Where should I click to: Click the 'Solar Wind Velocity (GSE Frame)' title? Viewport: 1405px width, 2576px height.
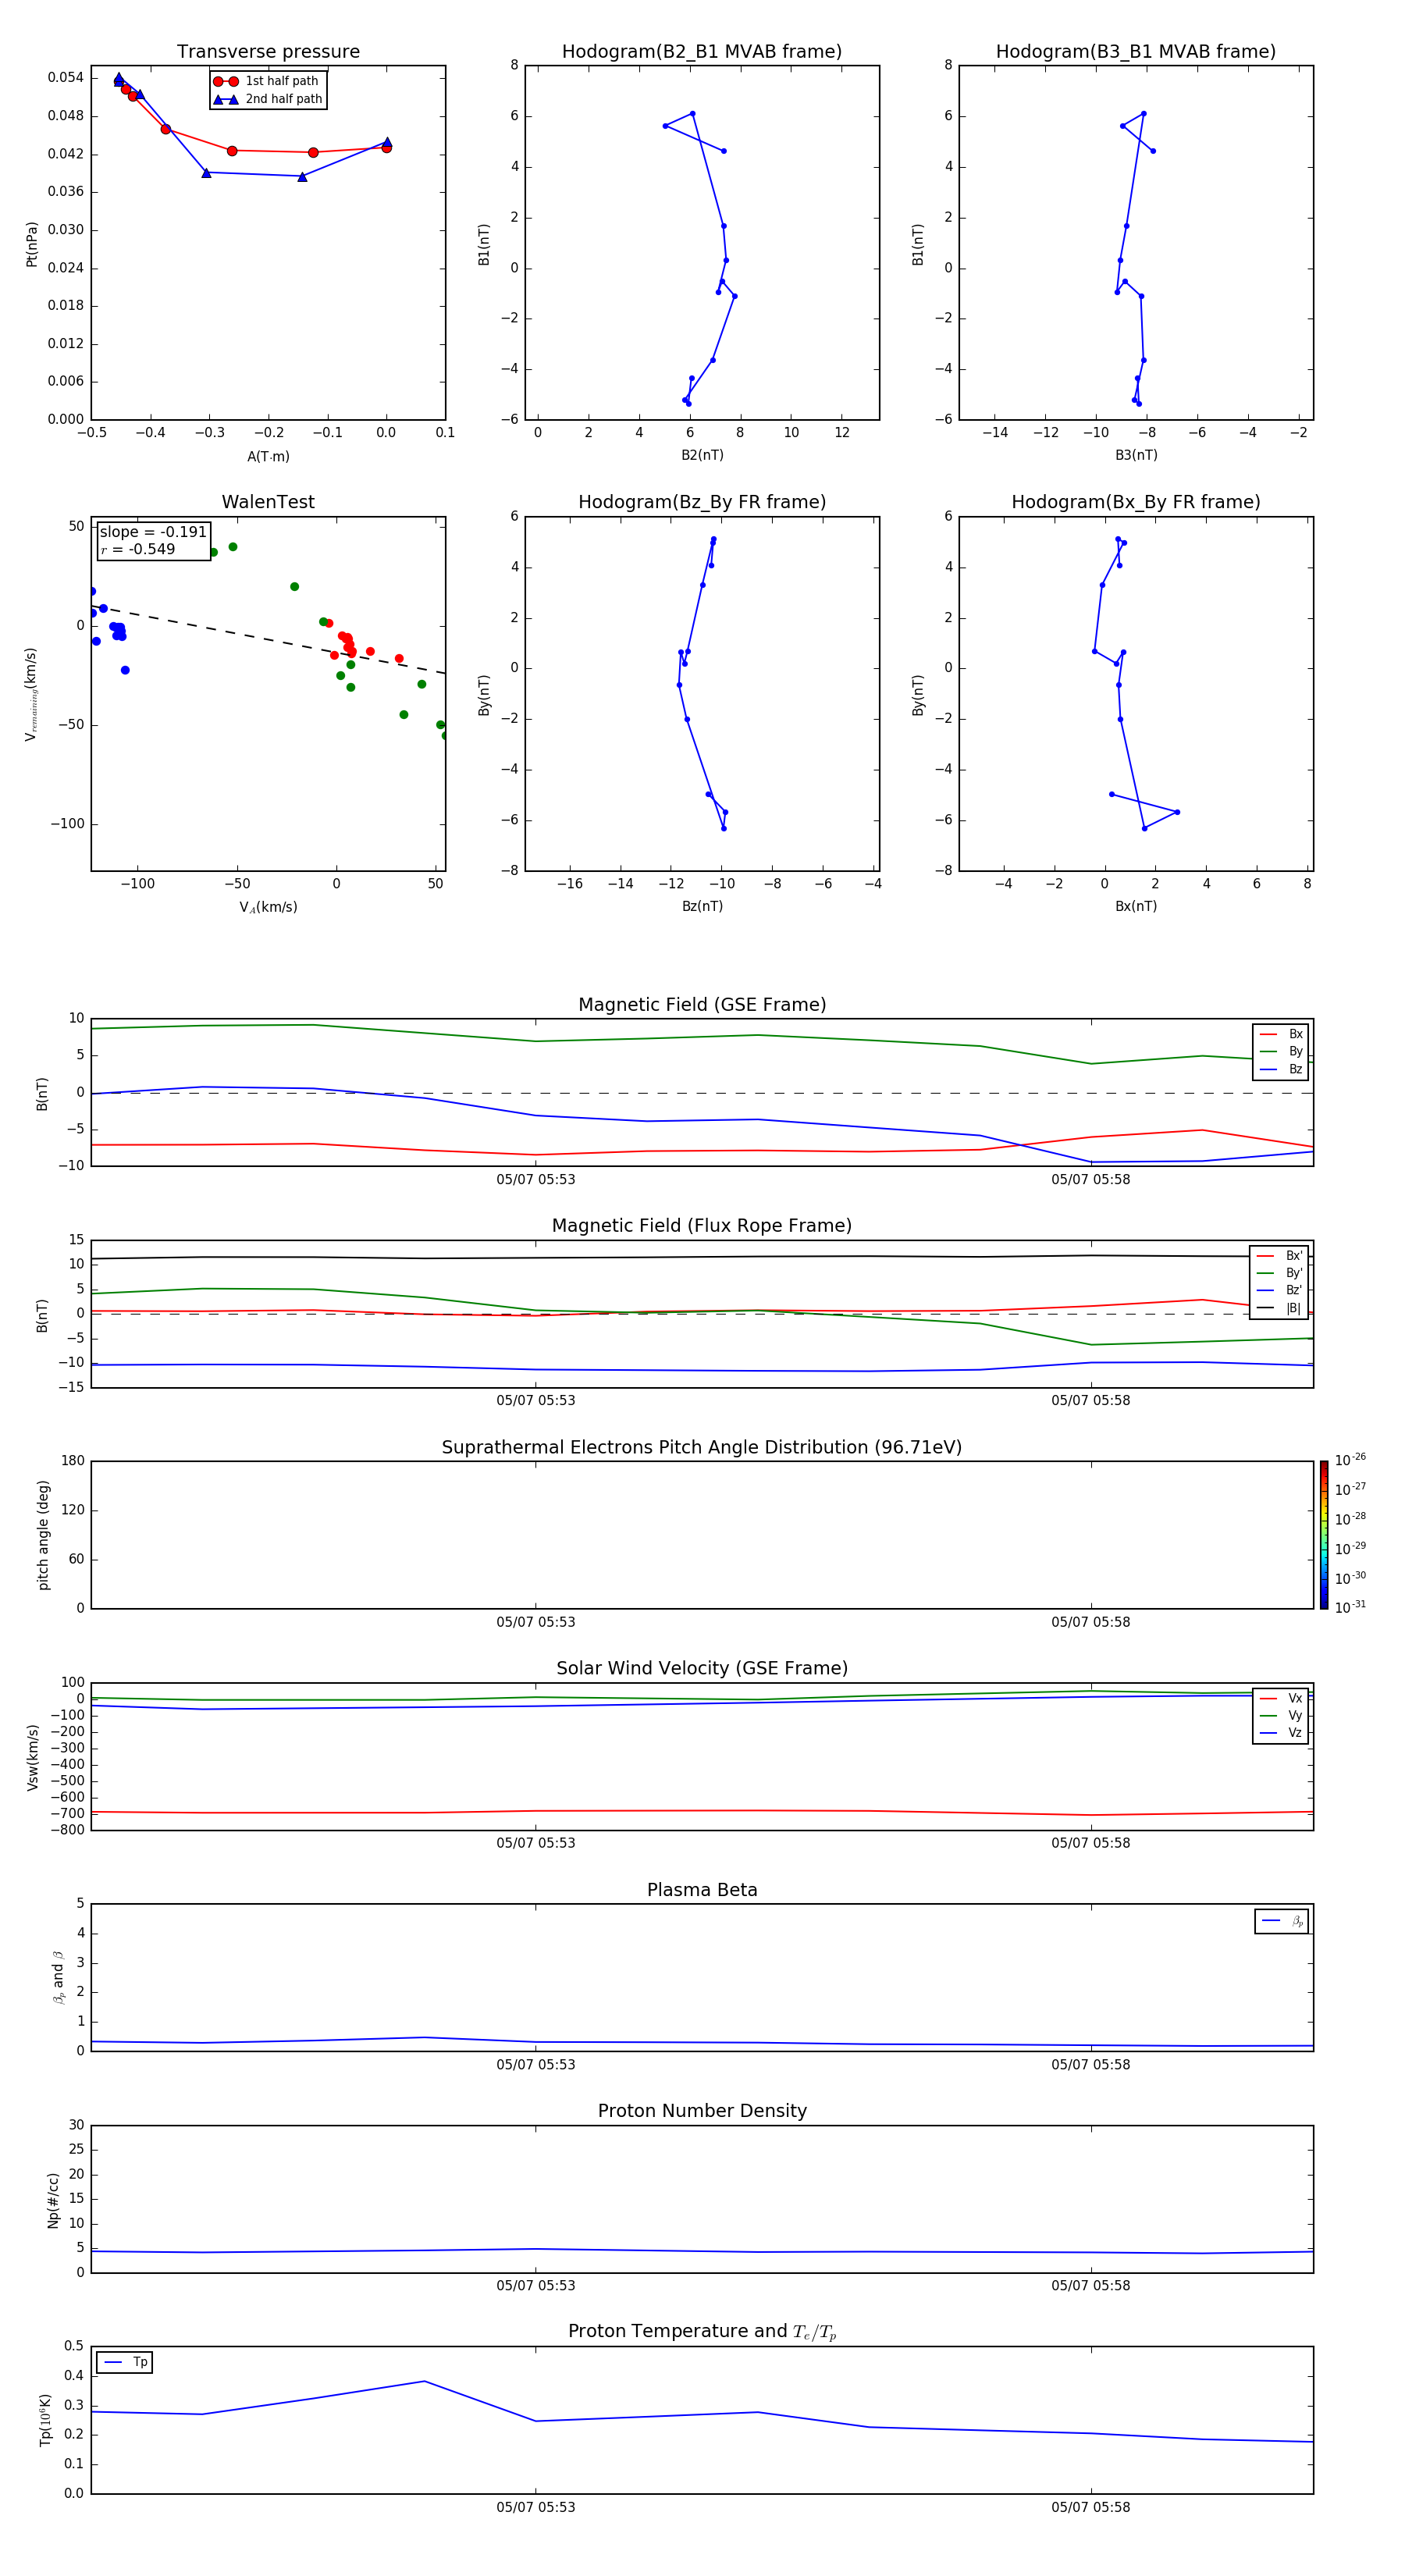pyautogui.click(x=702, y=1668)
